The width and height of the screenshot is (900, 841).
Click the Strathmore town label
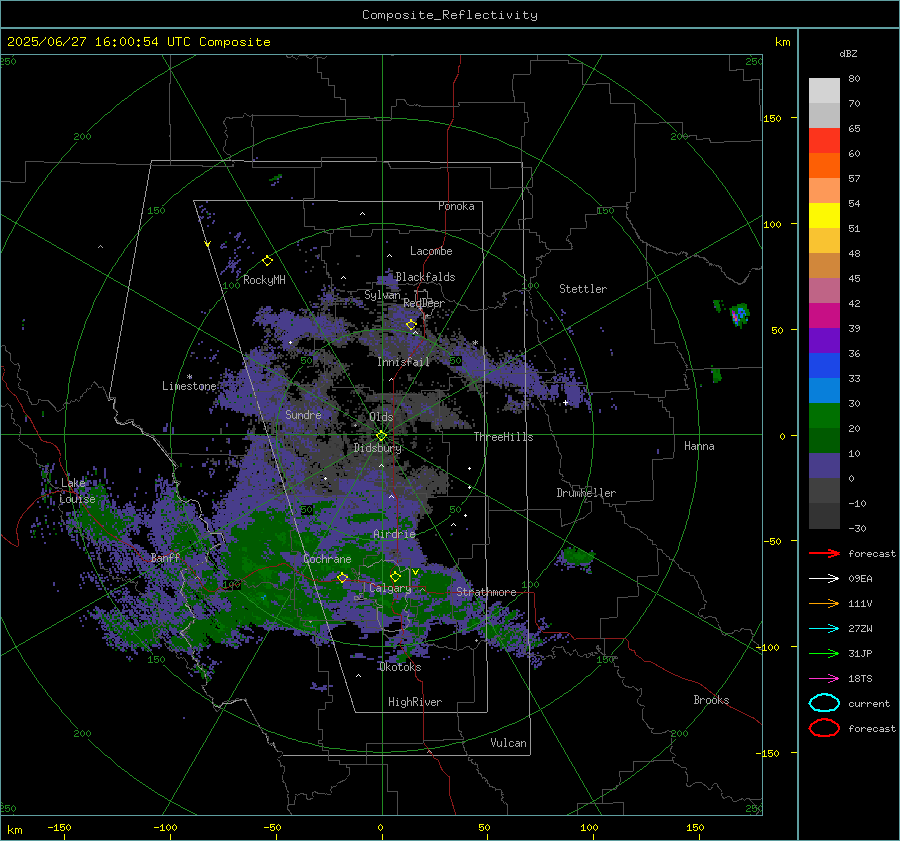[486, 592]
